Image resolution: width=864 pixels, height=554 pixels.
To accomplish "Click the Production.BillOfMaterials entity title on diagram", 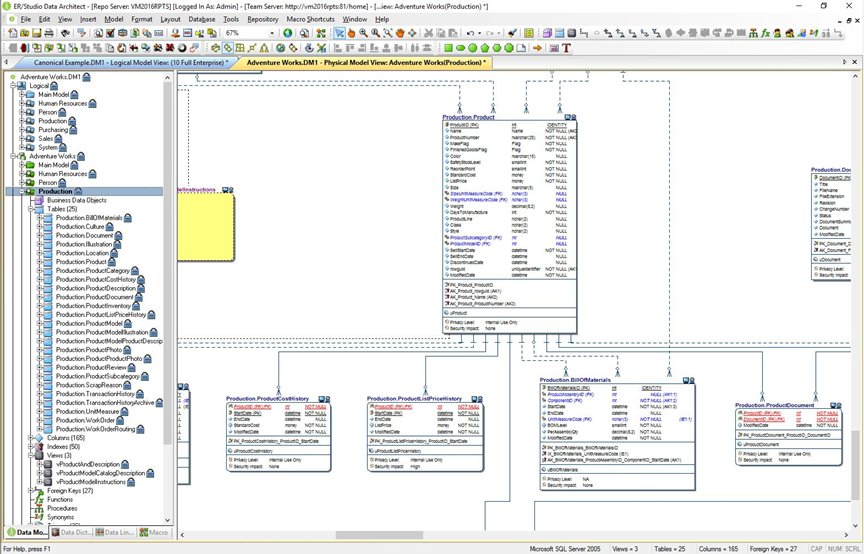I will (x=575, y=380).
